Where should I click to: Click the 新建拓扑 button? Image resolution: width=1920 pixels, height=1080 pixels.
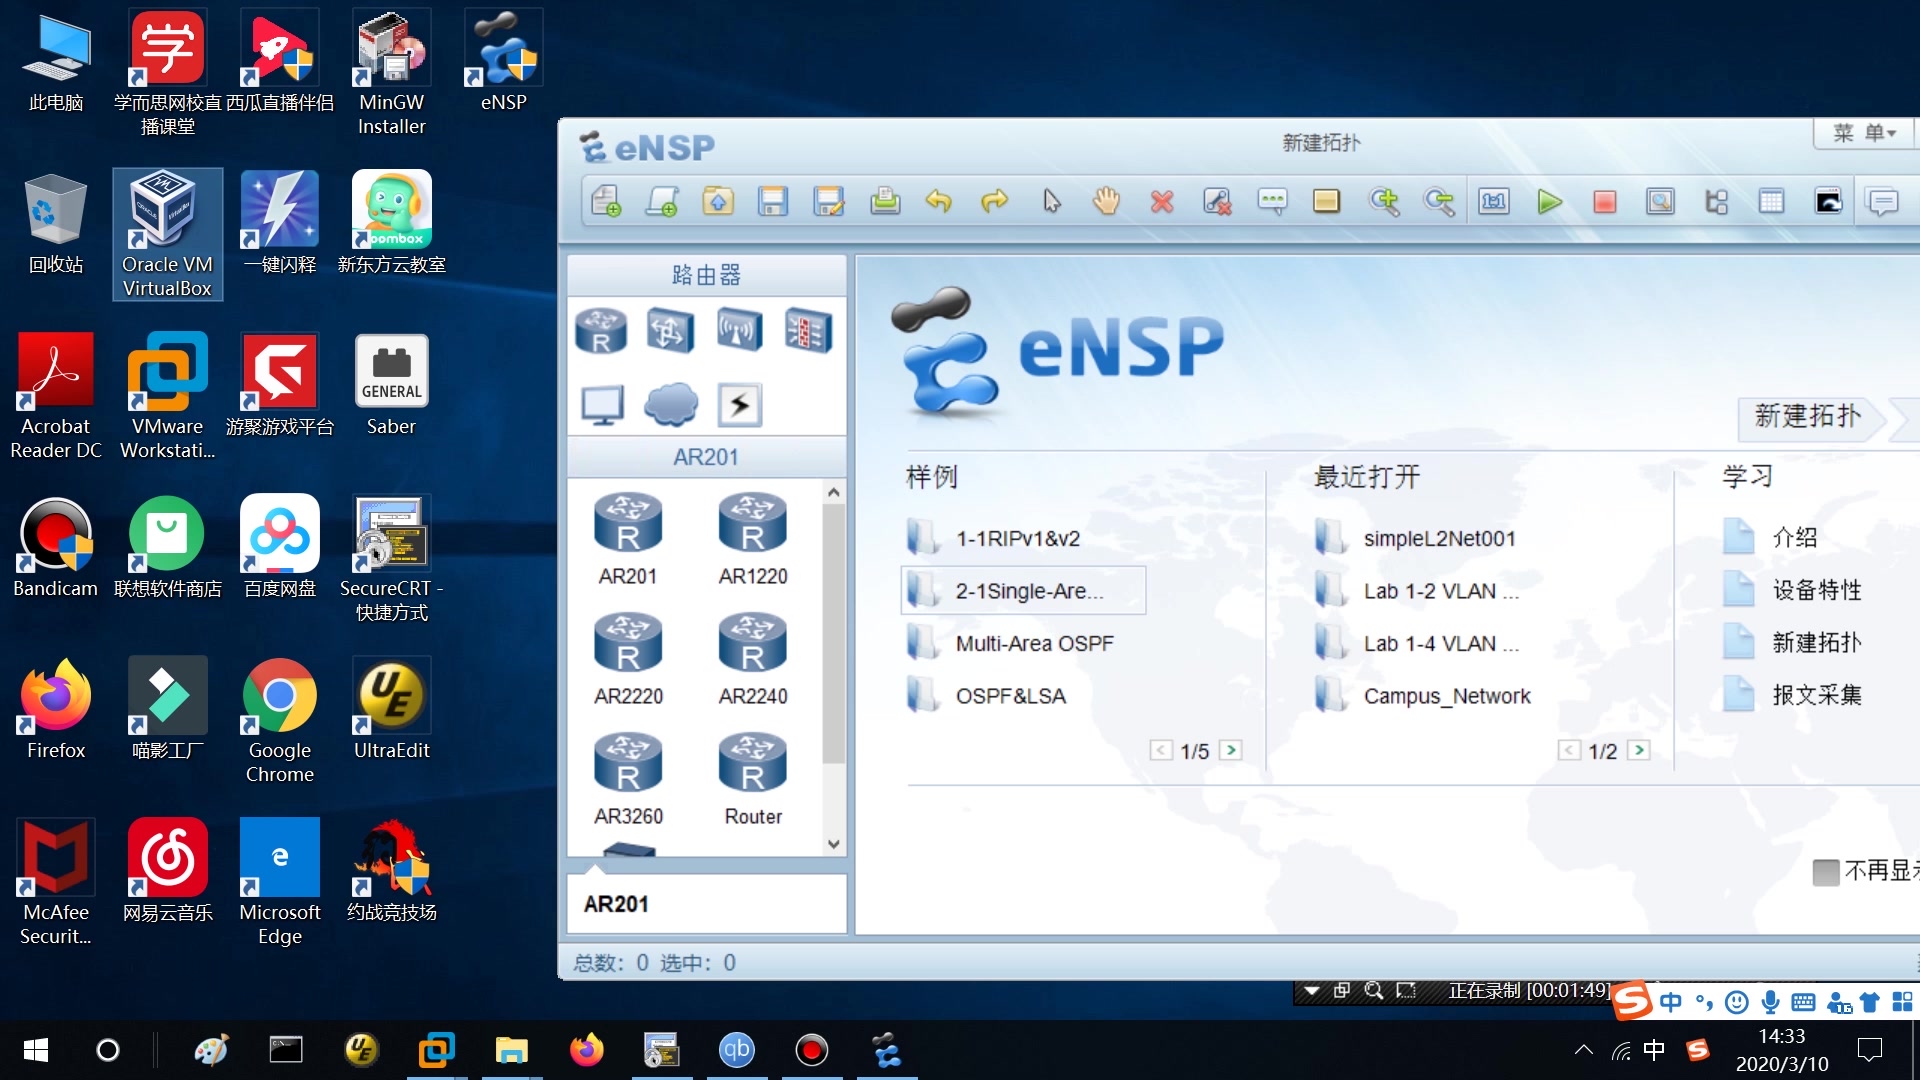coord(1808,416)
